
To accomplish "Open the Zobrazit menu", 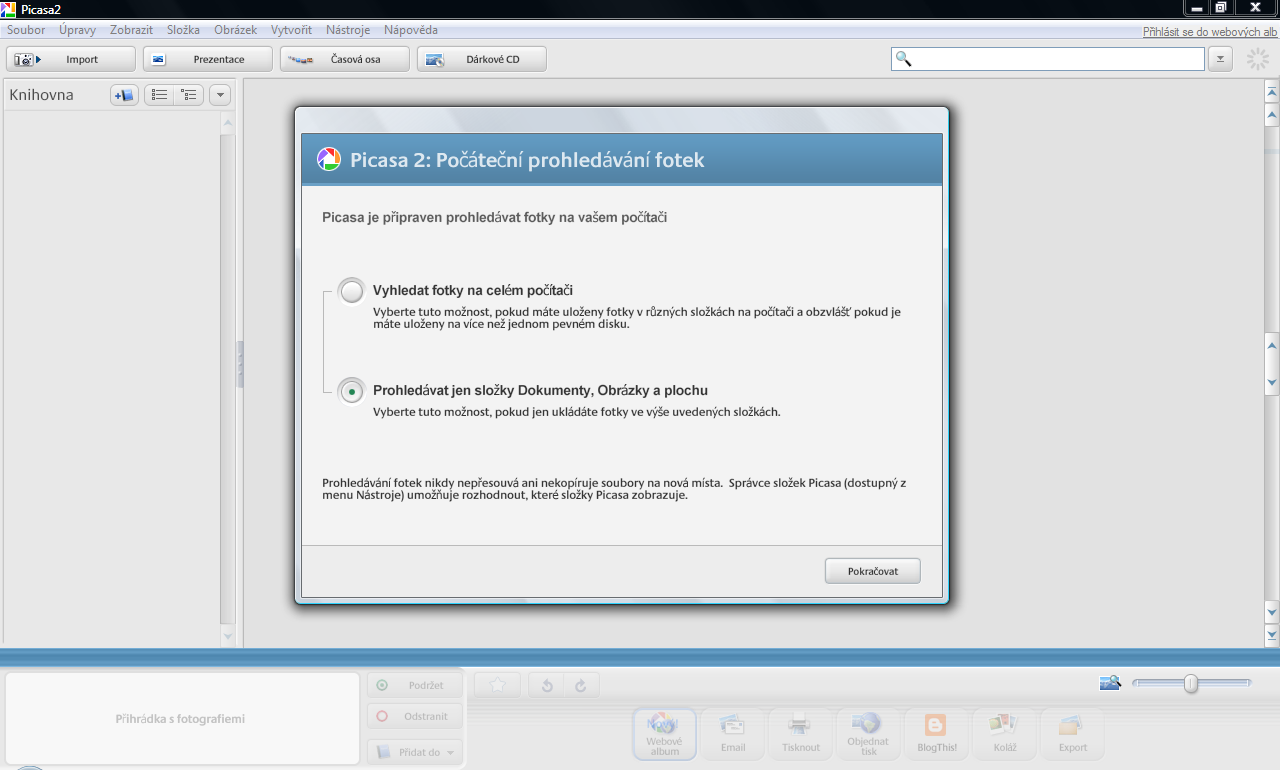I will click(x=131, y=30).
